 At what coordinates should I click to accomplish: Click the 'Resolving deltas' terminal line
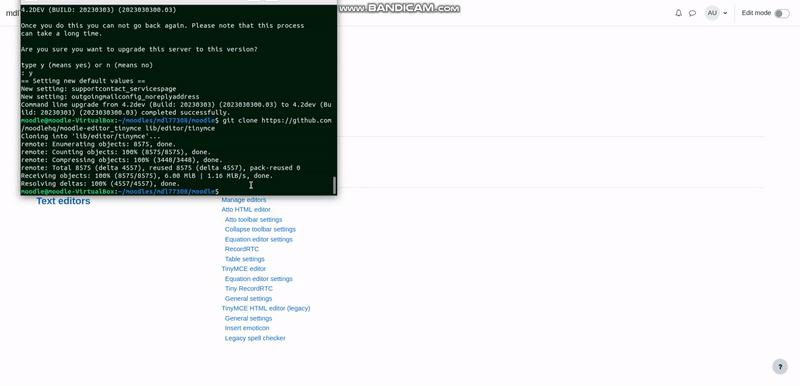101,184
